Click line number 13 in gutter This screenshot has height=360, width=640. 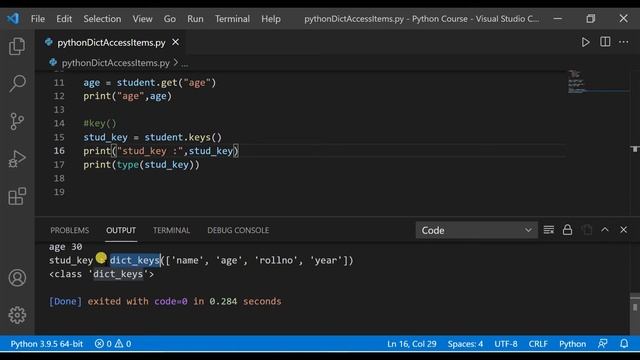click(x=59, y=110)
